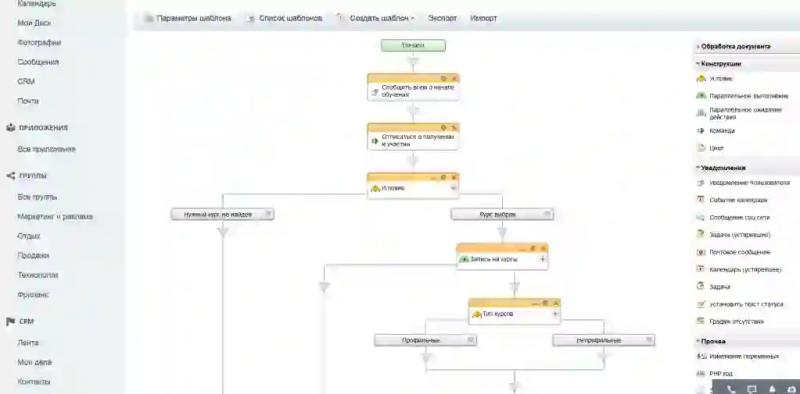This screenshot has height=394, width=800.
Task: Click 'Экспорт' in toolbar
Action: pos(442,18)
